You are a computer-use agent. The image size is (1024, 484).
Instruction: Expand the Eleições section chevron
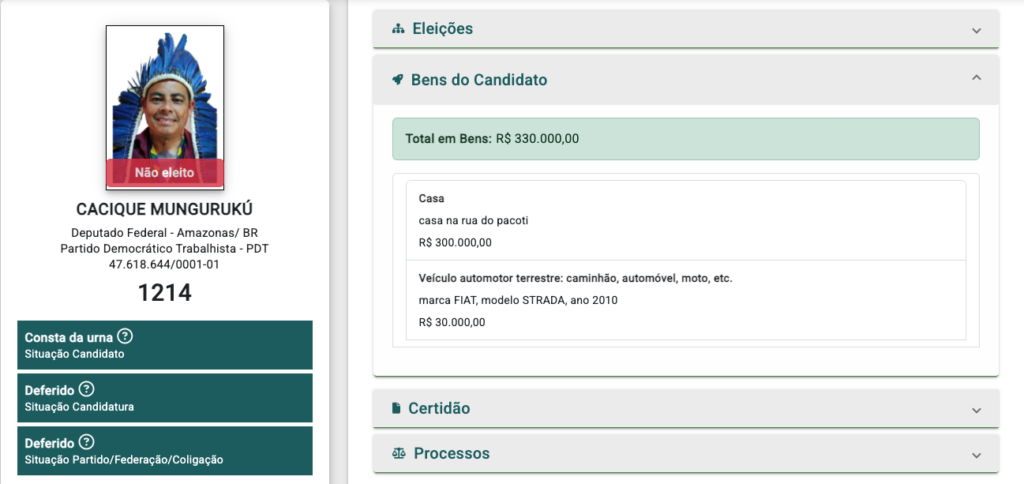coord(976,30)
